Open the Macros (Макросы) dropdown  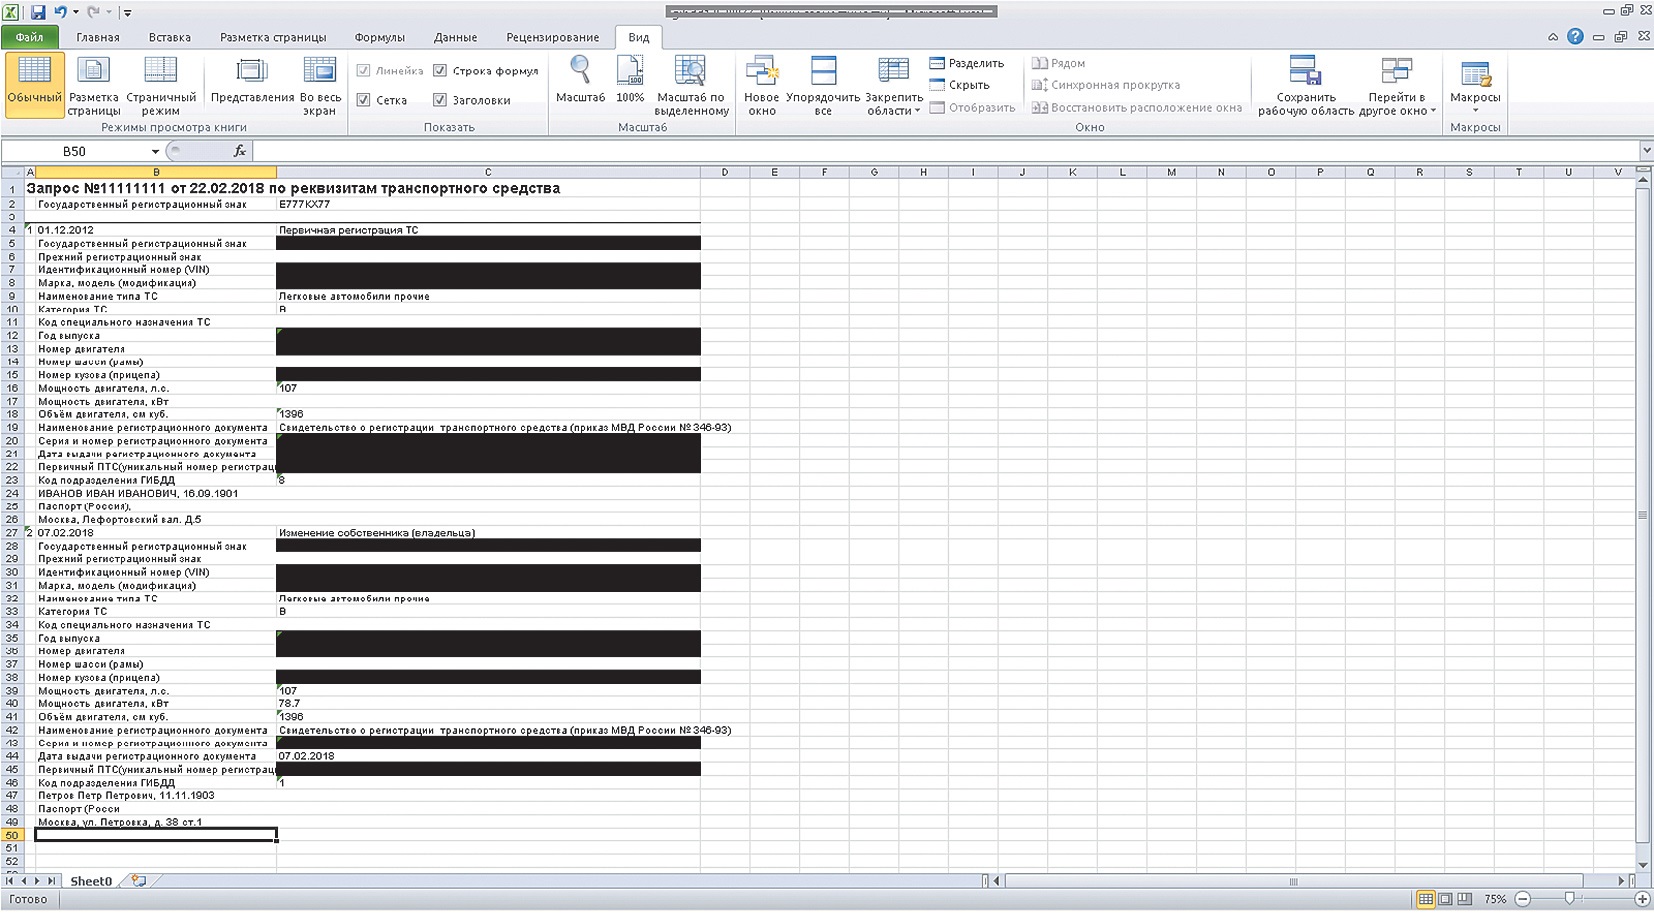coord(1475,85)
